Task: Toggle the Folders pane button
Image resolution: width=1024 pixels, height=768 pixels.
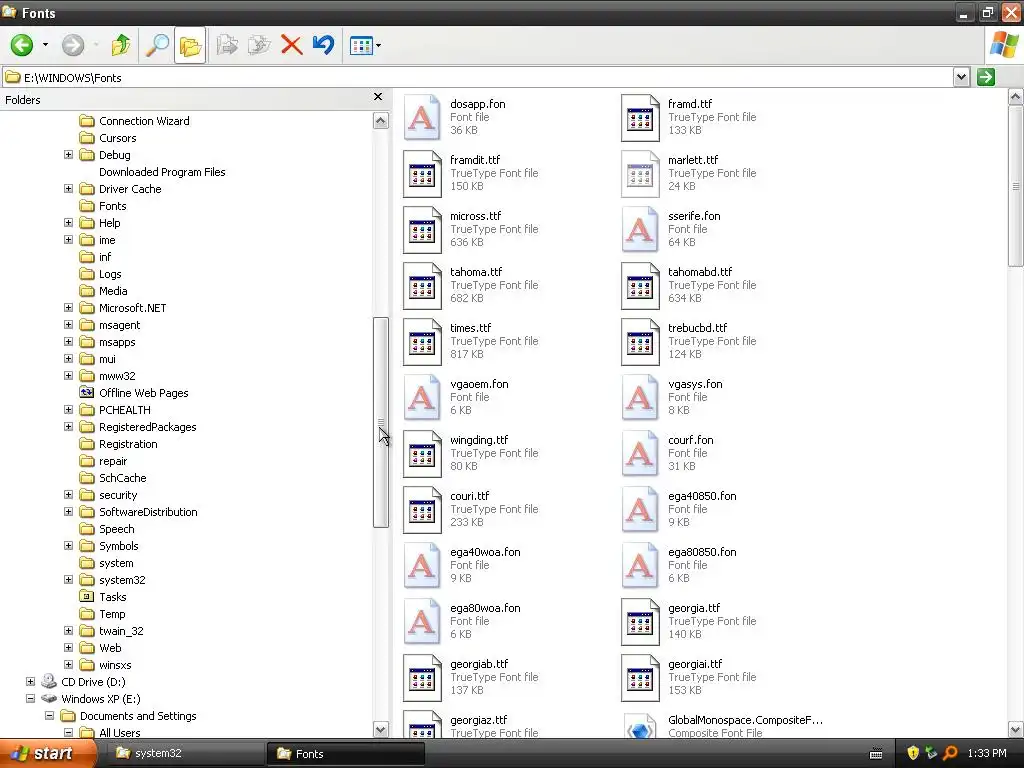Action: click(x=190, y=46)
